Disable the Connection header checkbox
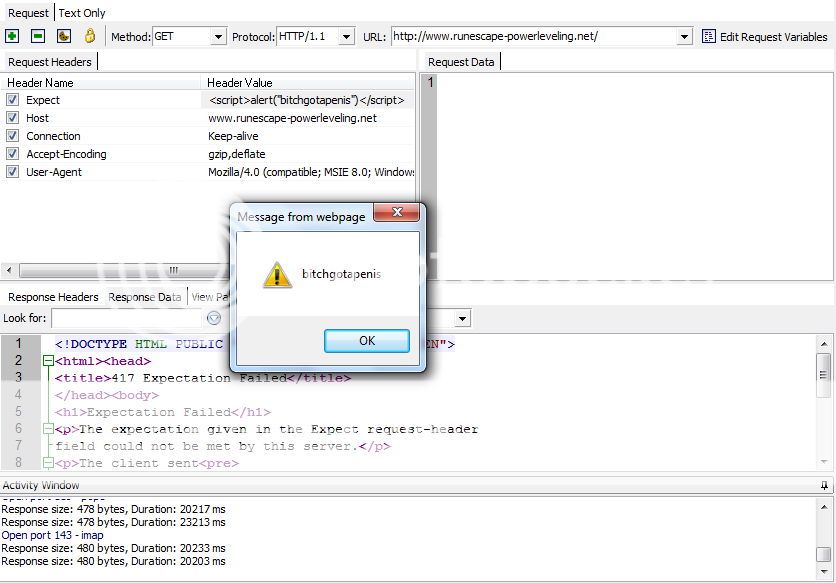This screenshot has width=836, height=583. tap(12, 136)
